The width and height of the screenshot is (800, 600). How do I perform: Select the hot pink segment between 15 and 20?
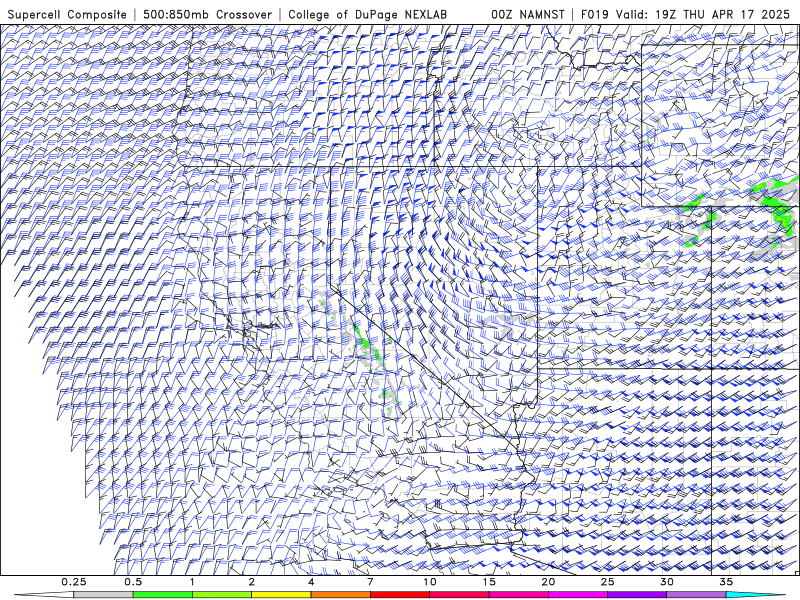(x=518, y=595)
